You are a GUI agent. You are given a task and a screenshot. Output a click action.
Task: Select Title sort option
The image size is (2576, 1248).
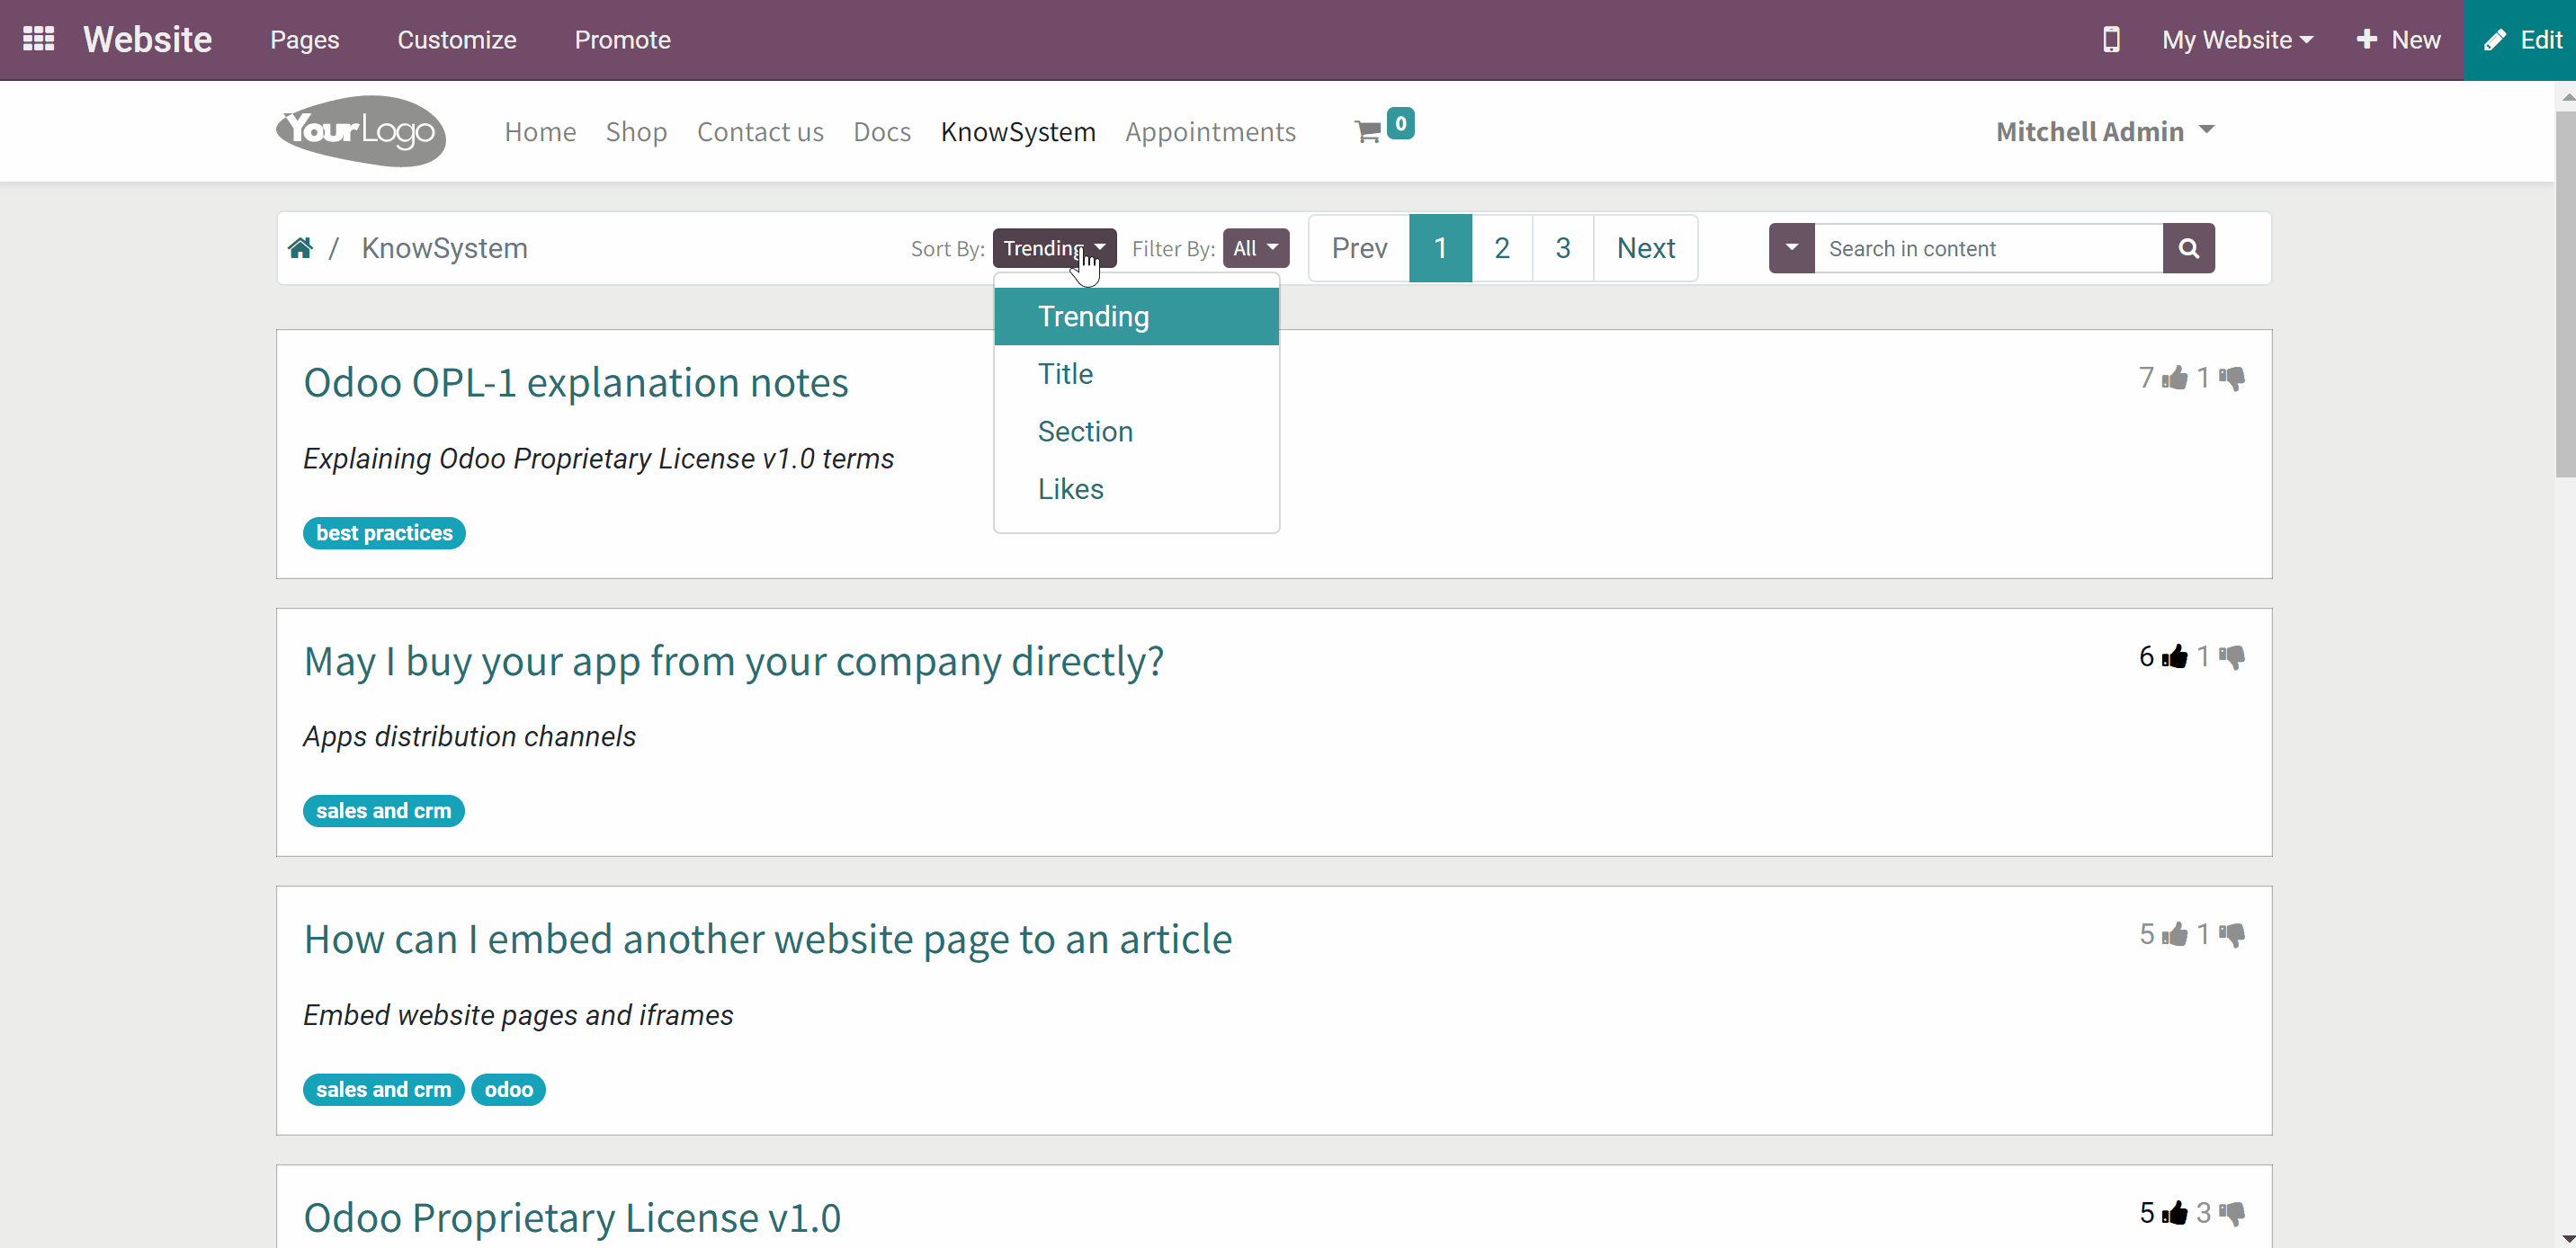1136,374
